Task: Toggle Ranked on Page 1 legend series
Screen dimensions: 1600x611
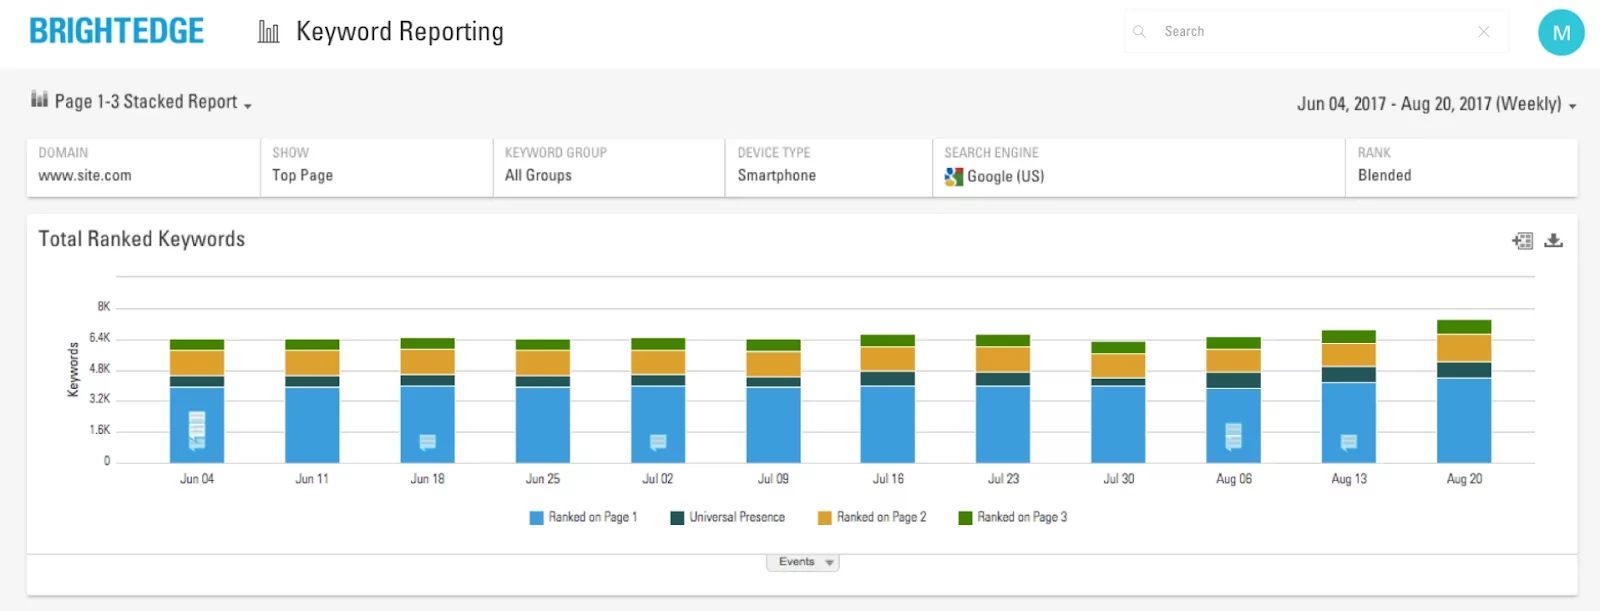Action: (583, 517)
